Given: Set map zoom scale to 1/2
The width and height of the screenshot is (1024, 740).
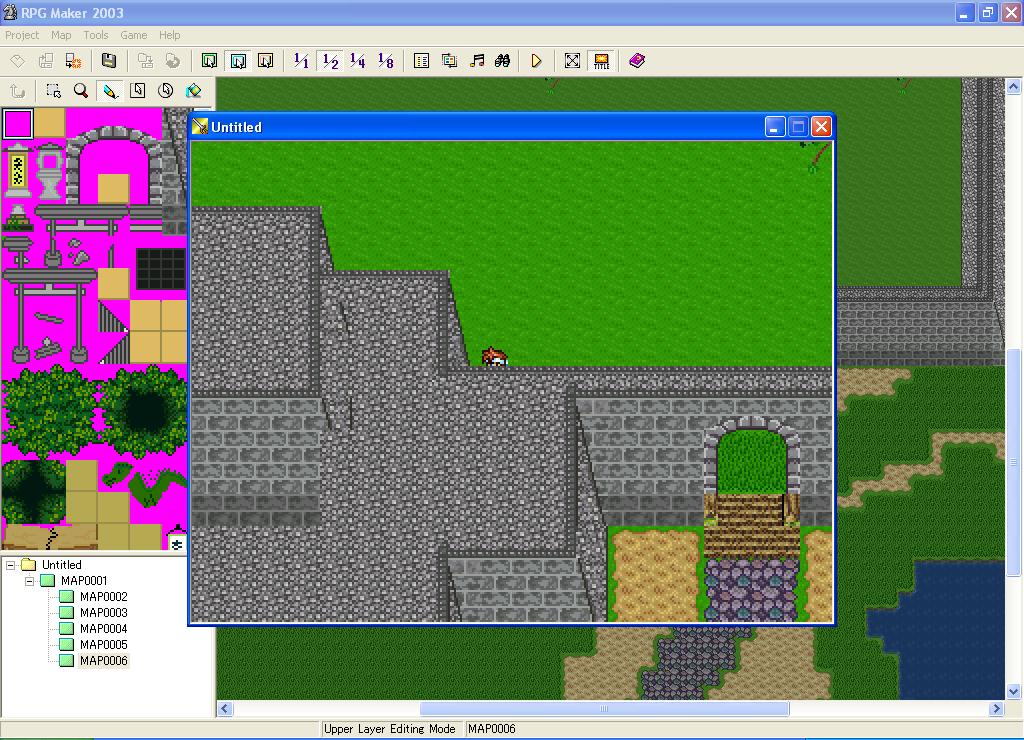Looking at the screenshot, I should (x=330, y=61).
